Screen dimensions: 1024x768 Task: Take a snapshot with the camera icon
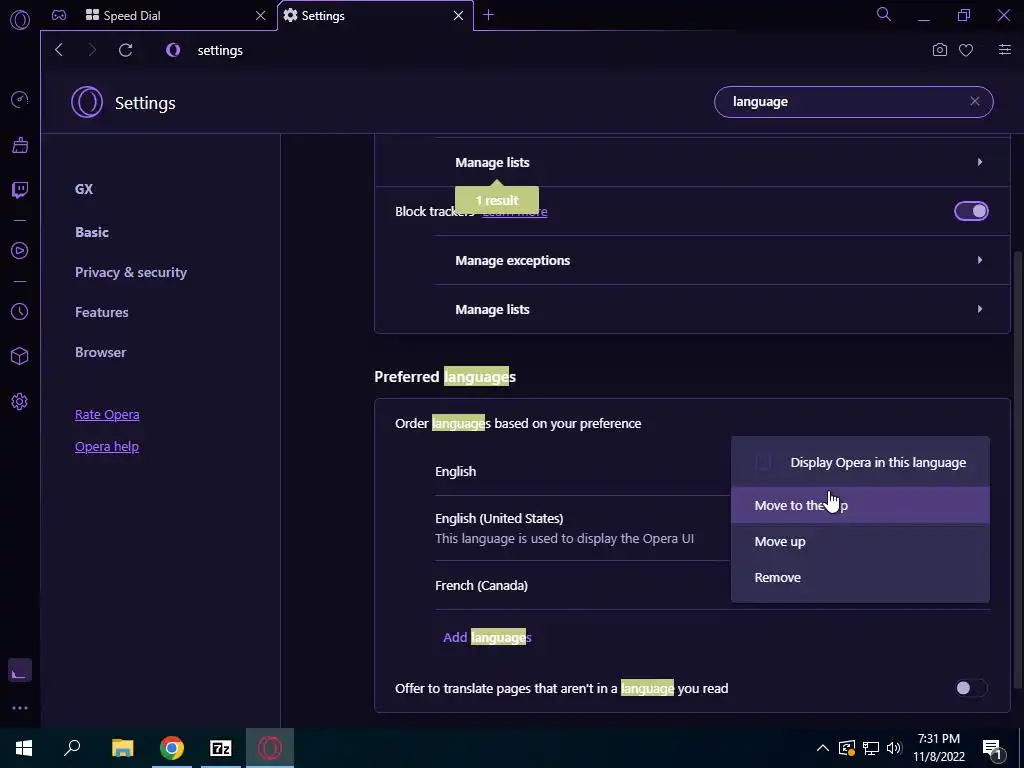tap(939, 50)
